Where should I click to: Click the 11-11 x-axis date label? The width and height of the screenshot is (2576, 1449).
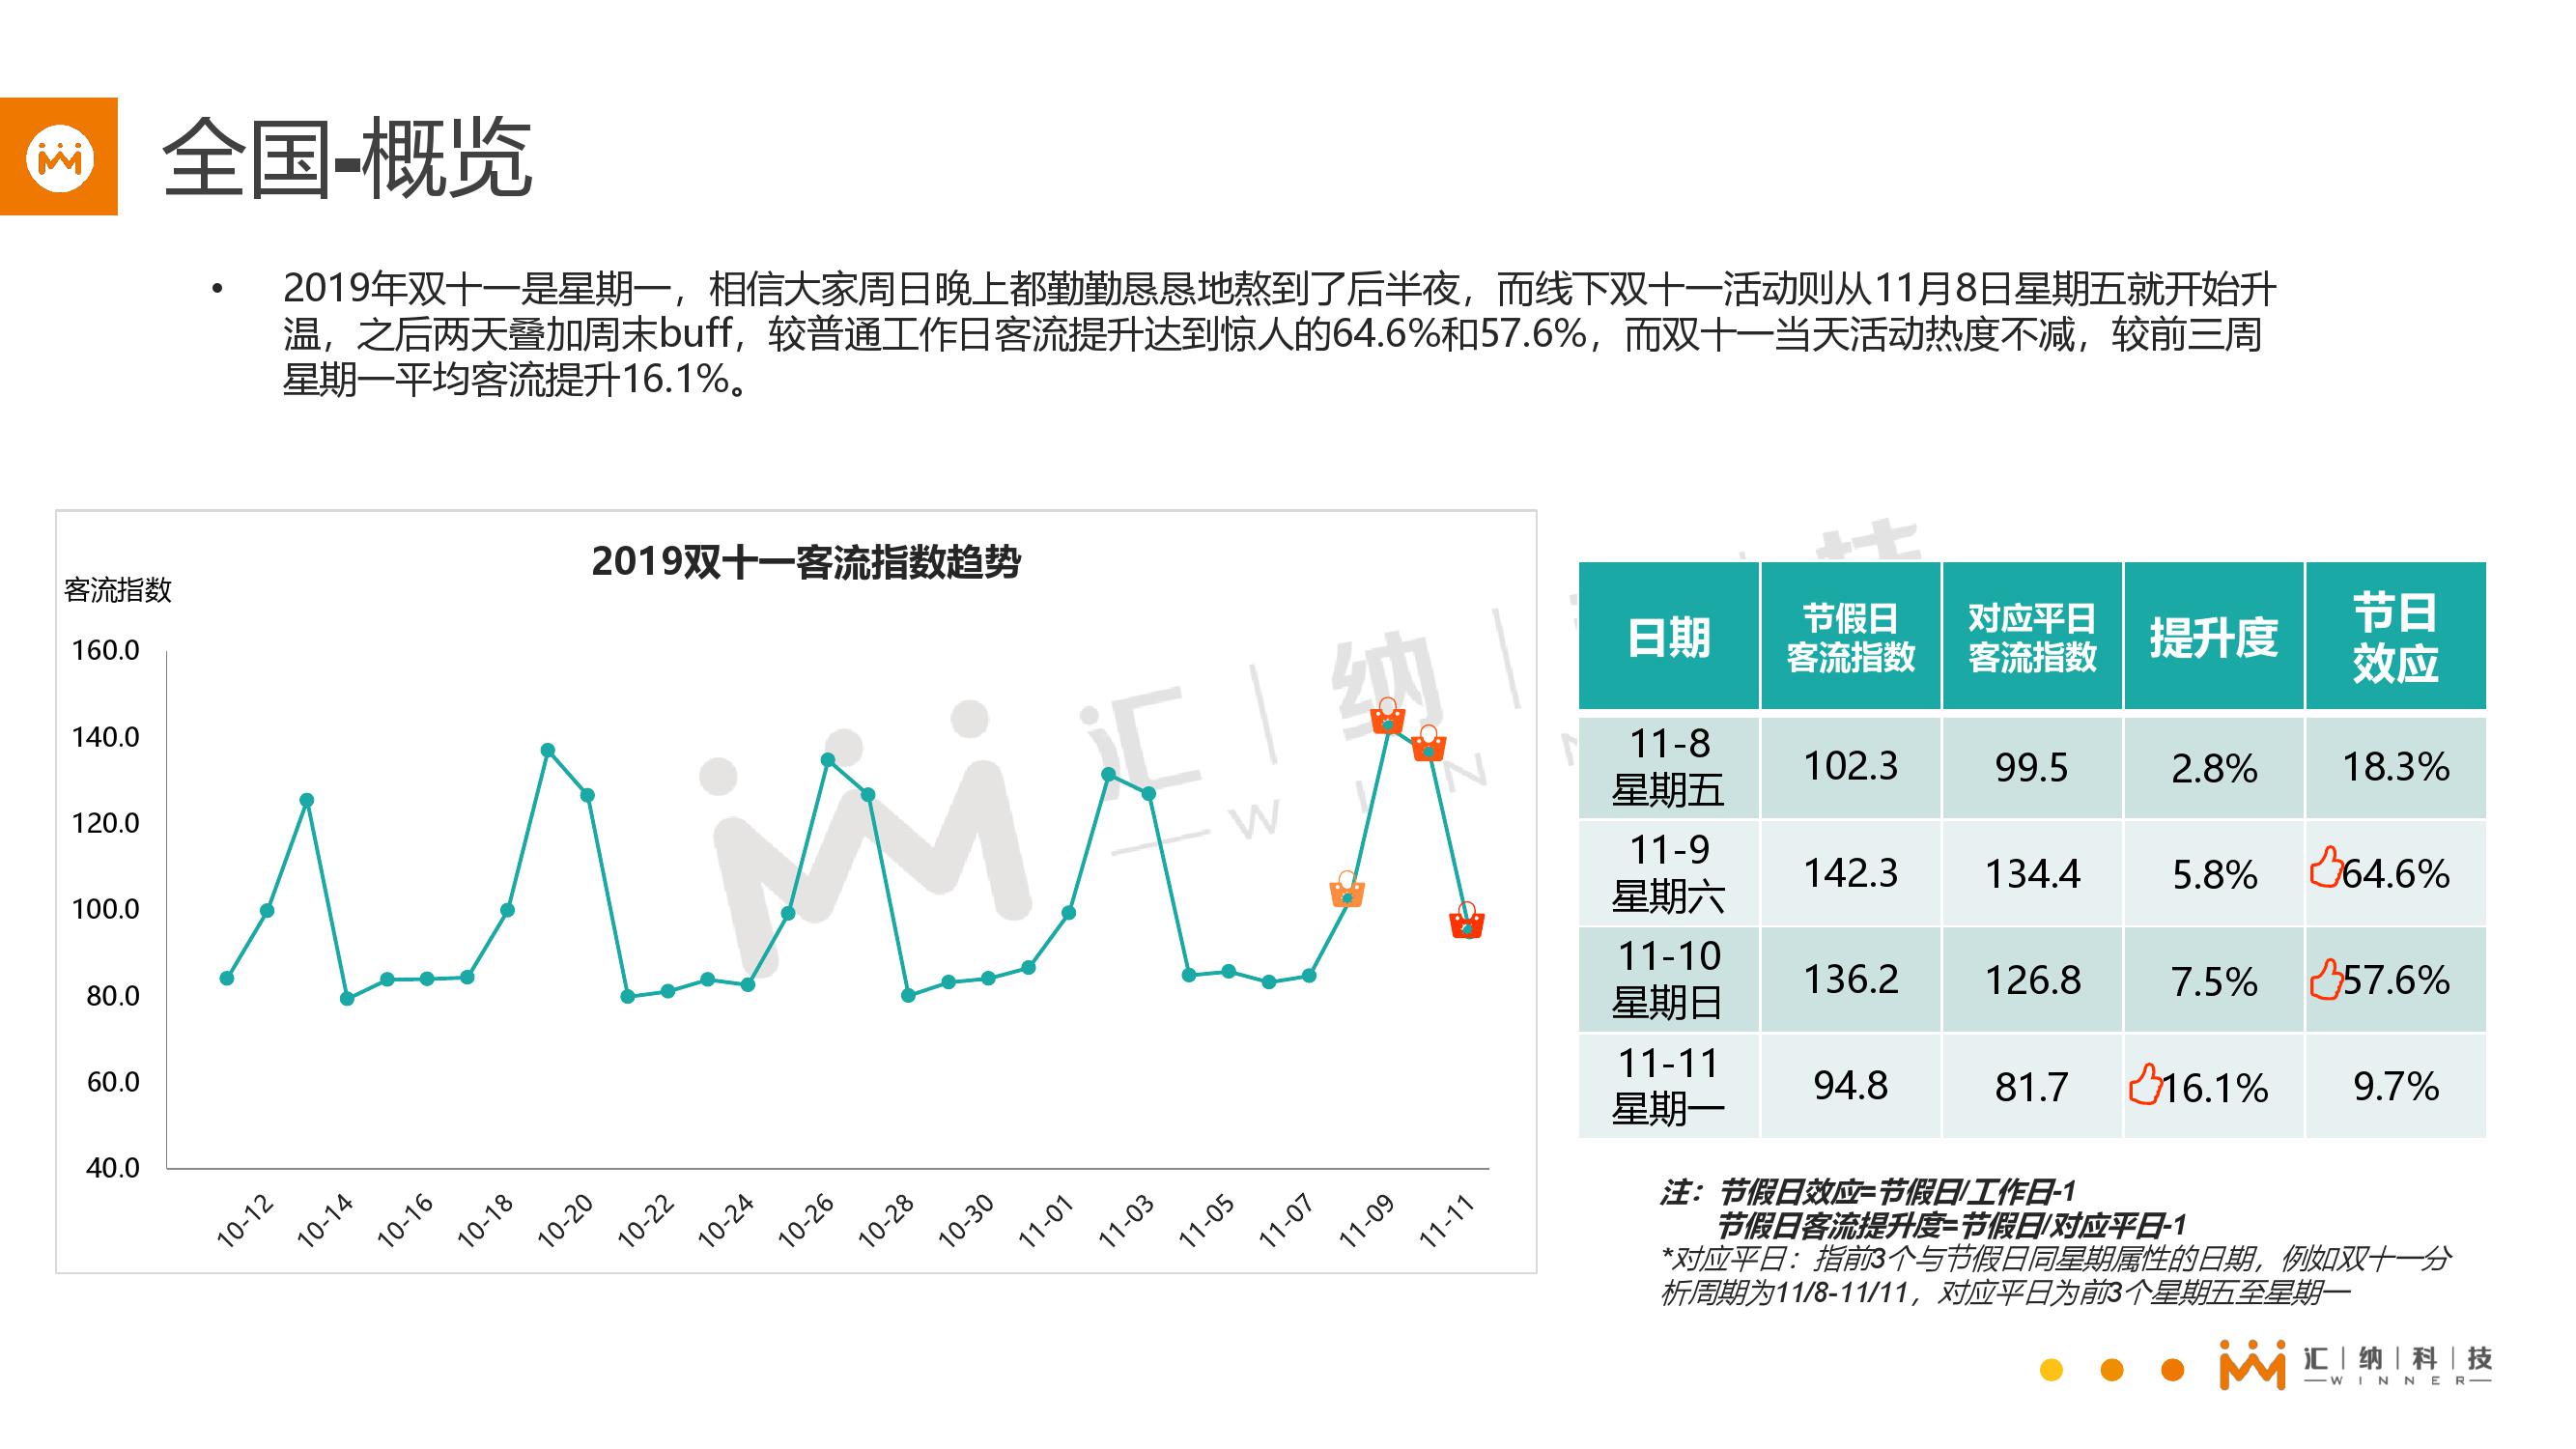(1447, 1221)
